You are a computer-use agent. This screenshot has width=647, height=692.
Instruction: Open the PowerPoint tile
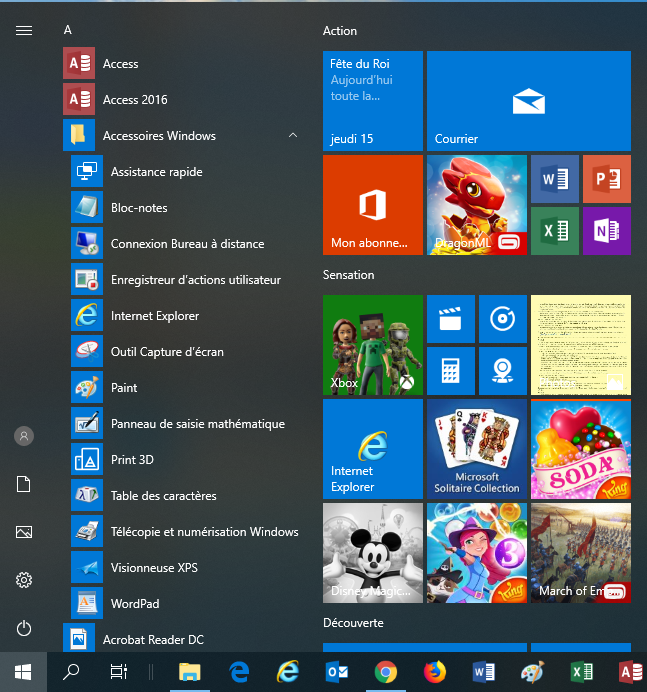click(x=607, y=179)
